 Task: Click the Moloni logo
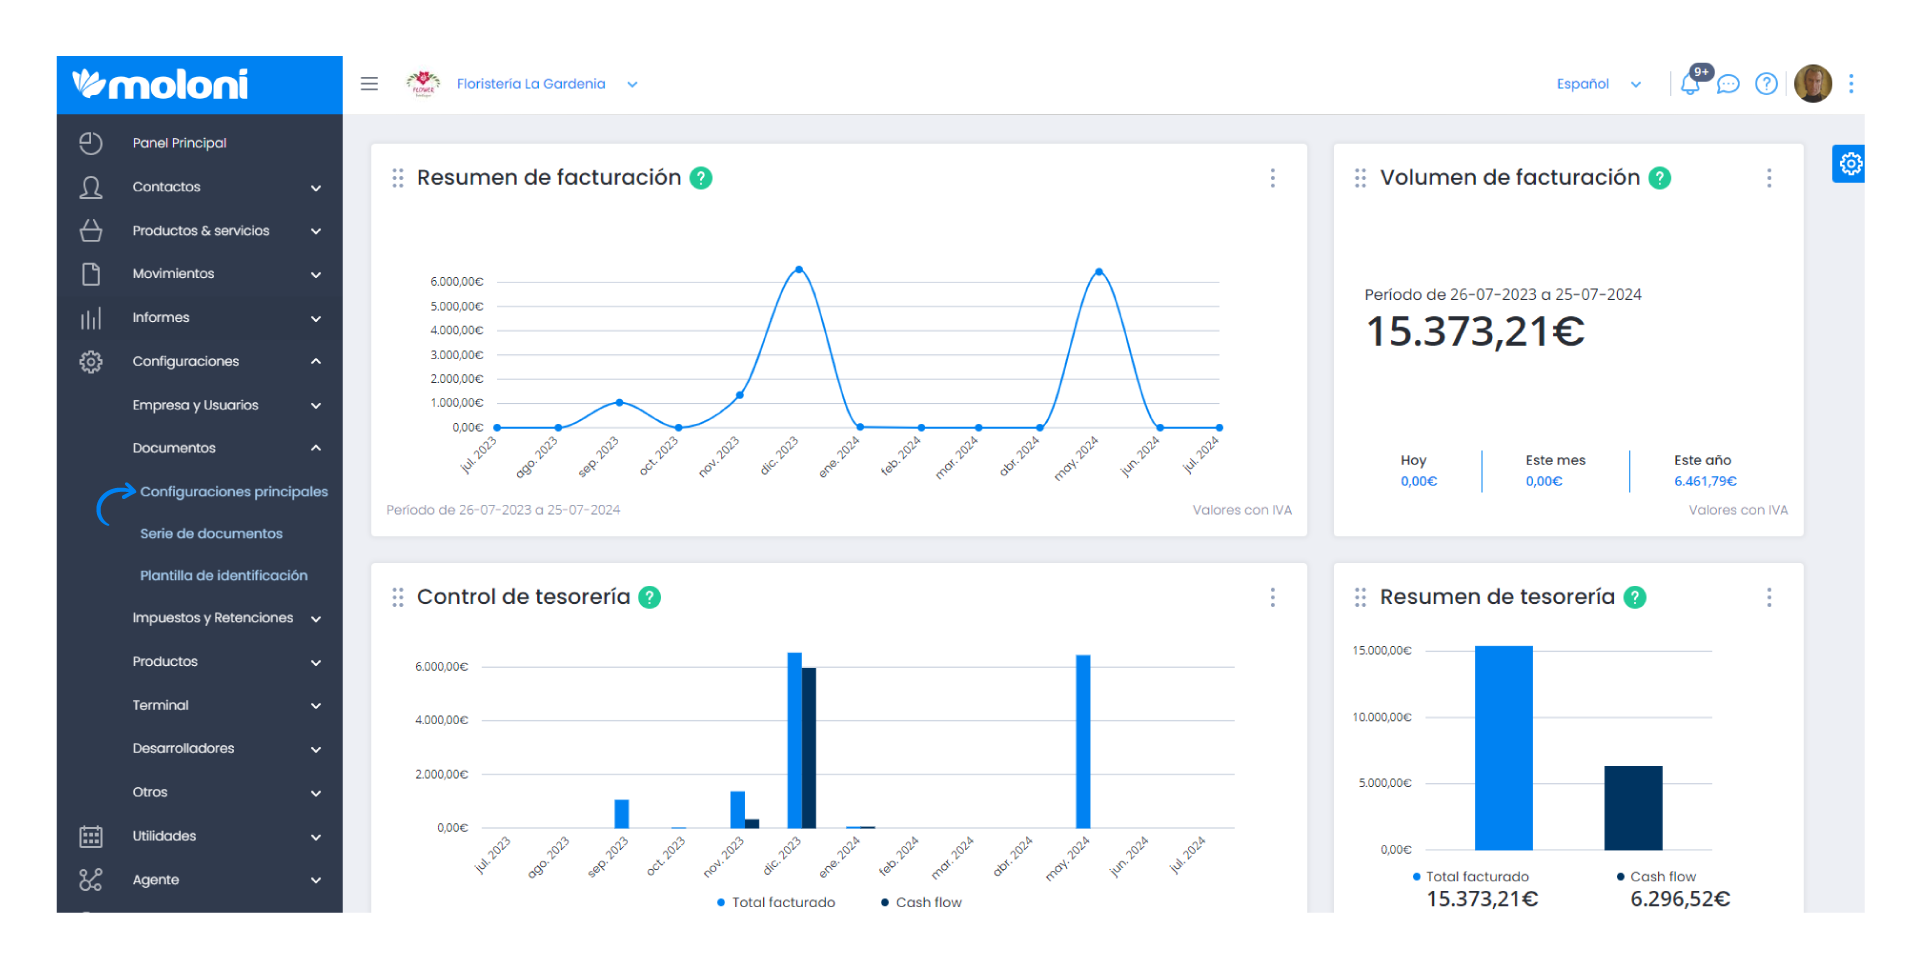click(160, 84)
